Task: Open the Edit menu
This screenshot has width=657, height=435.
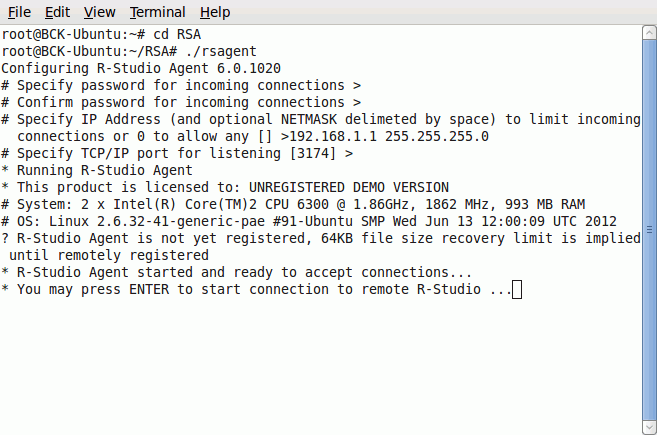Action: [x=57, y=12]
